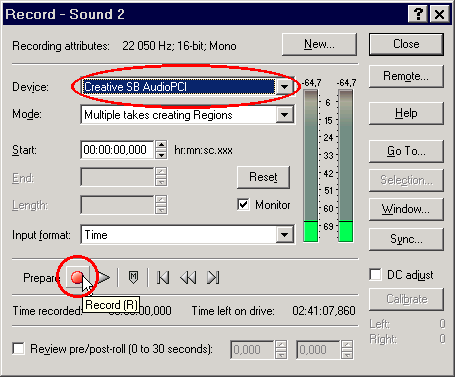The height and width of the screenshot is (377, 455).
Task: Click the question mark help icon in title bar
Action: pos(418,14)
